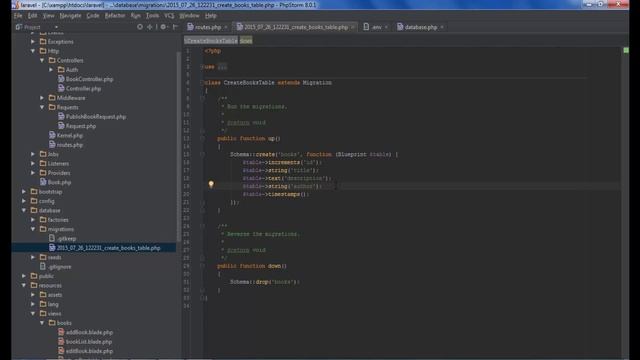Open the Refactor menu

(x=115, y=16)
